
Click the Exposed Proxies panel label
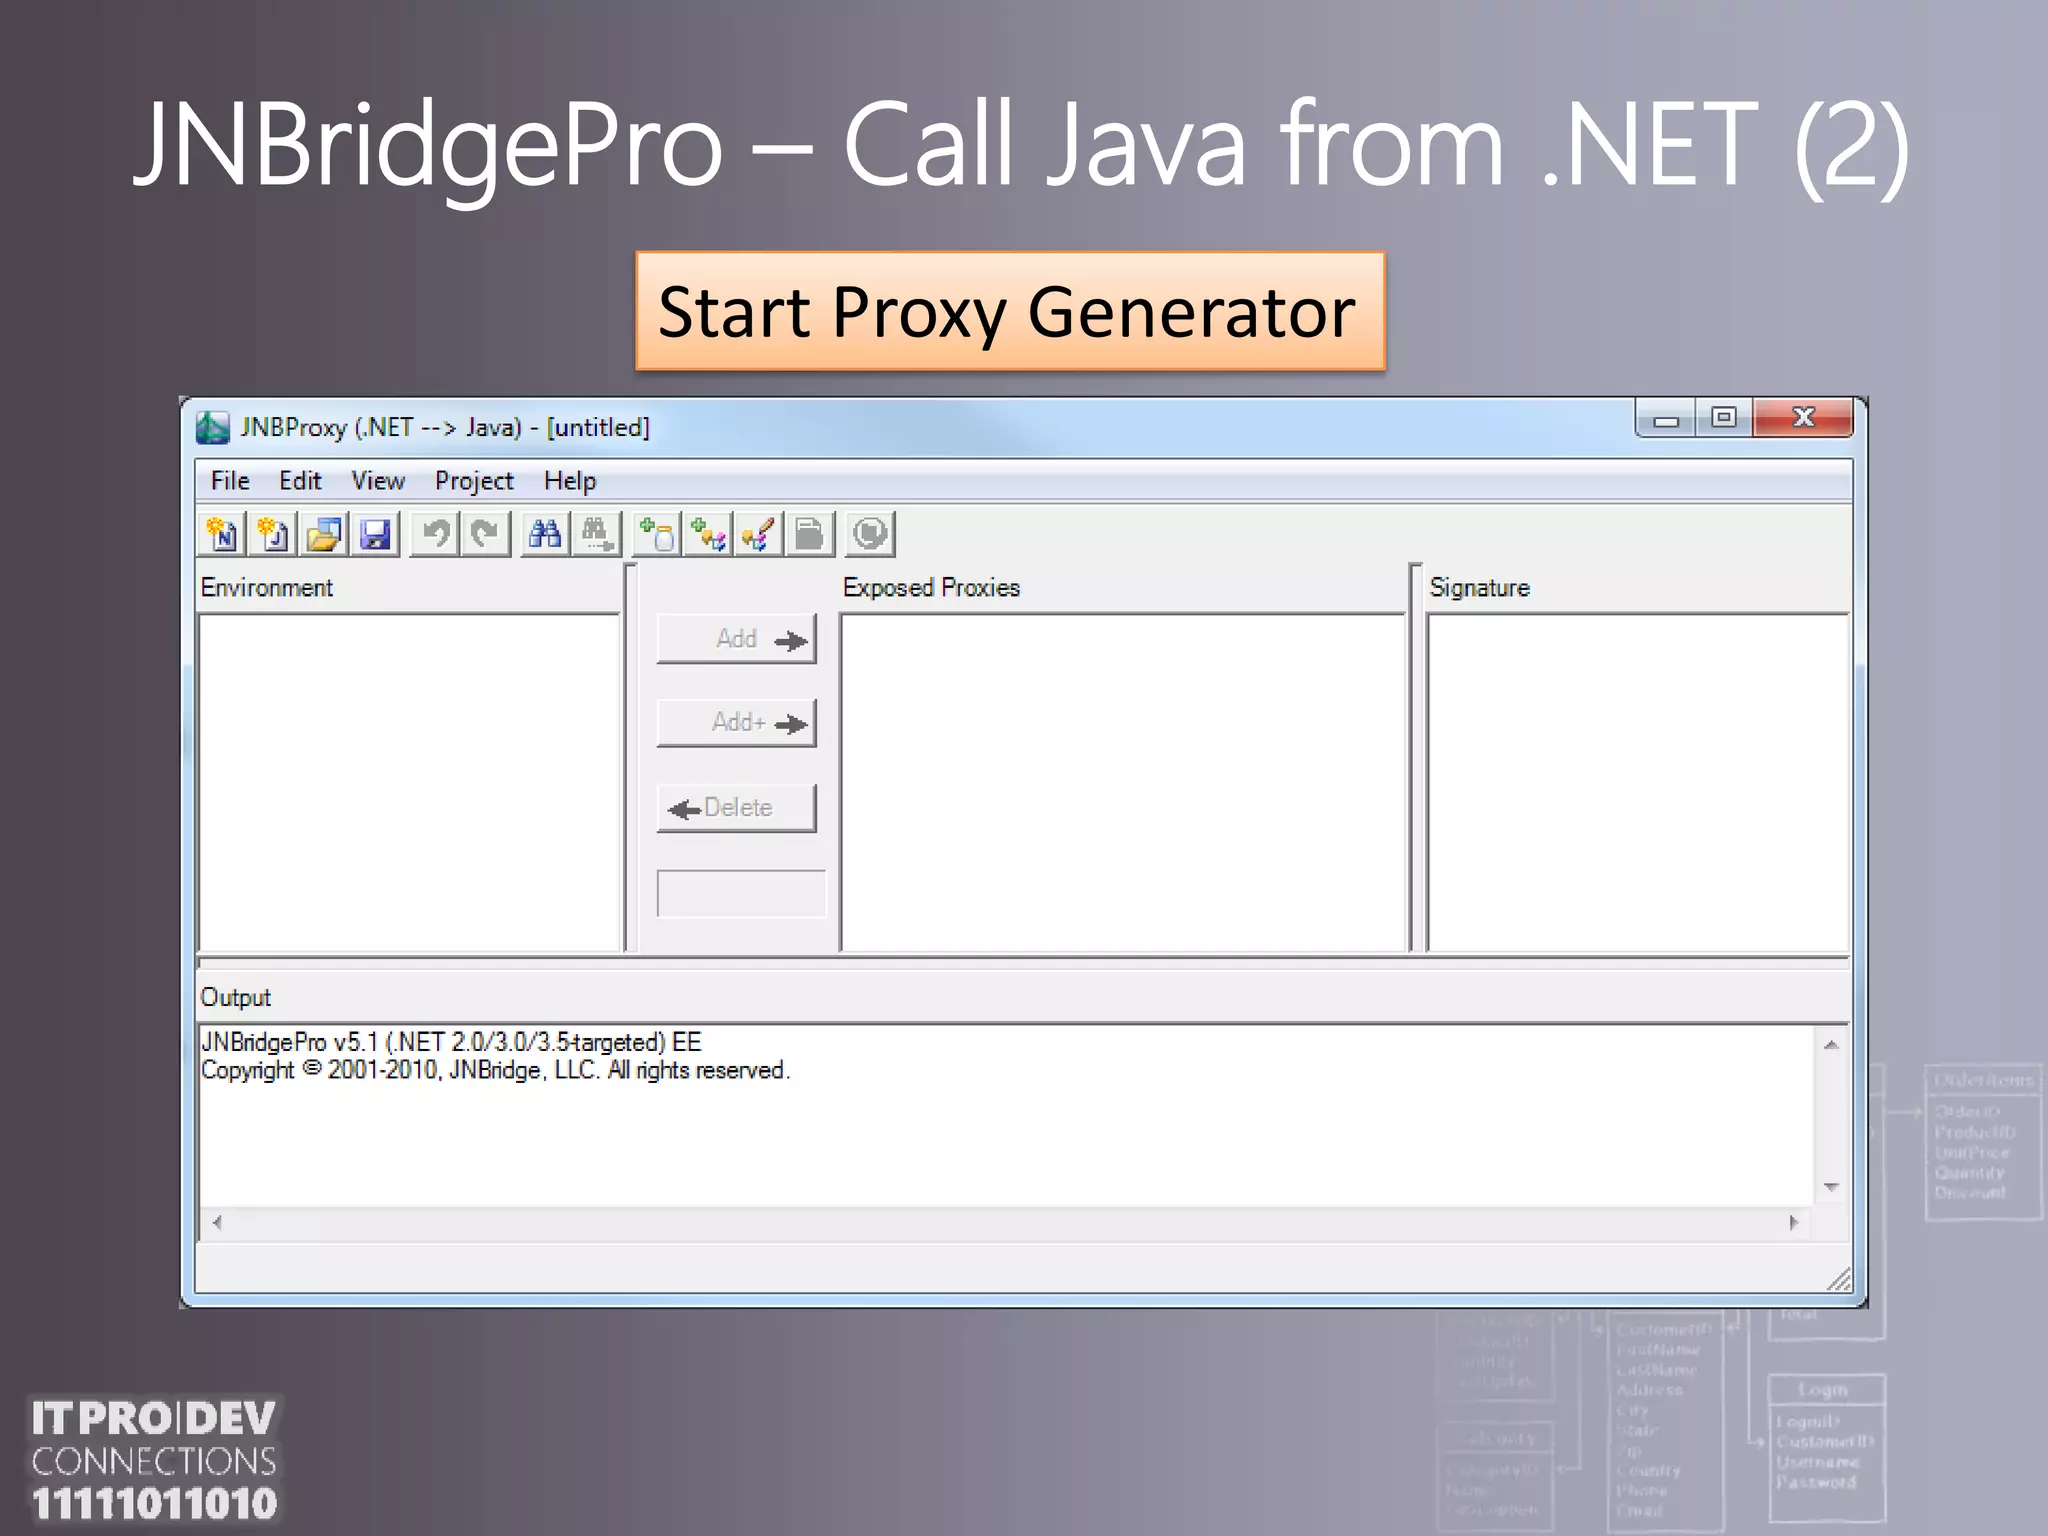pos(931,588)
